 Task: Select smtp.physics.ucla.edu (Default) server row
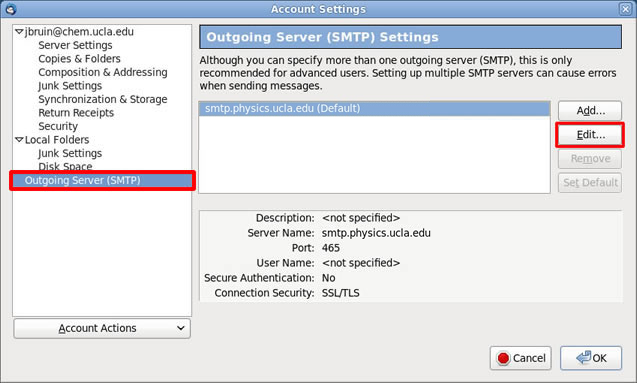(374, 109)
